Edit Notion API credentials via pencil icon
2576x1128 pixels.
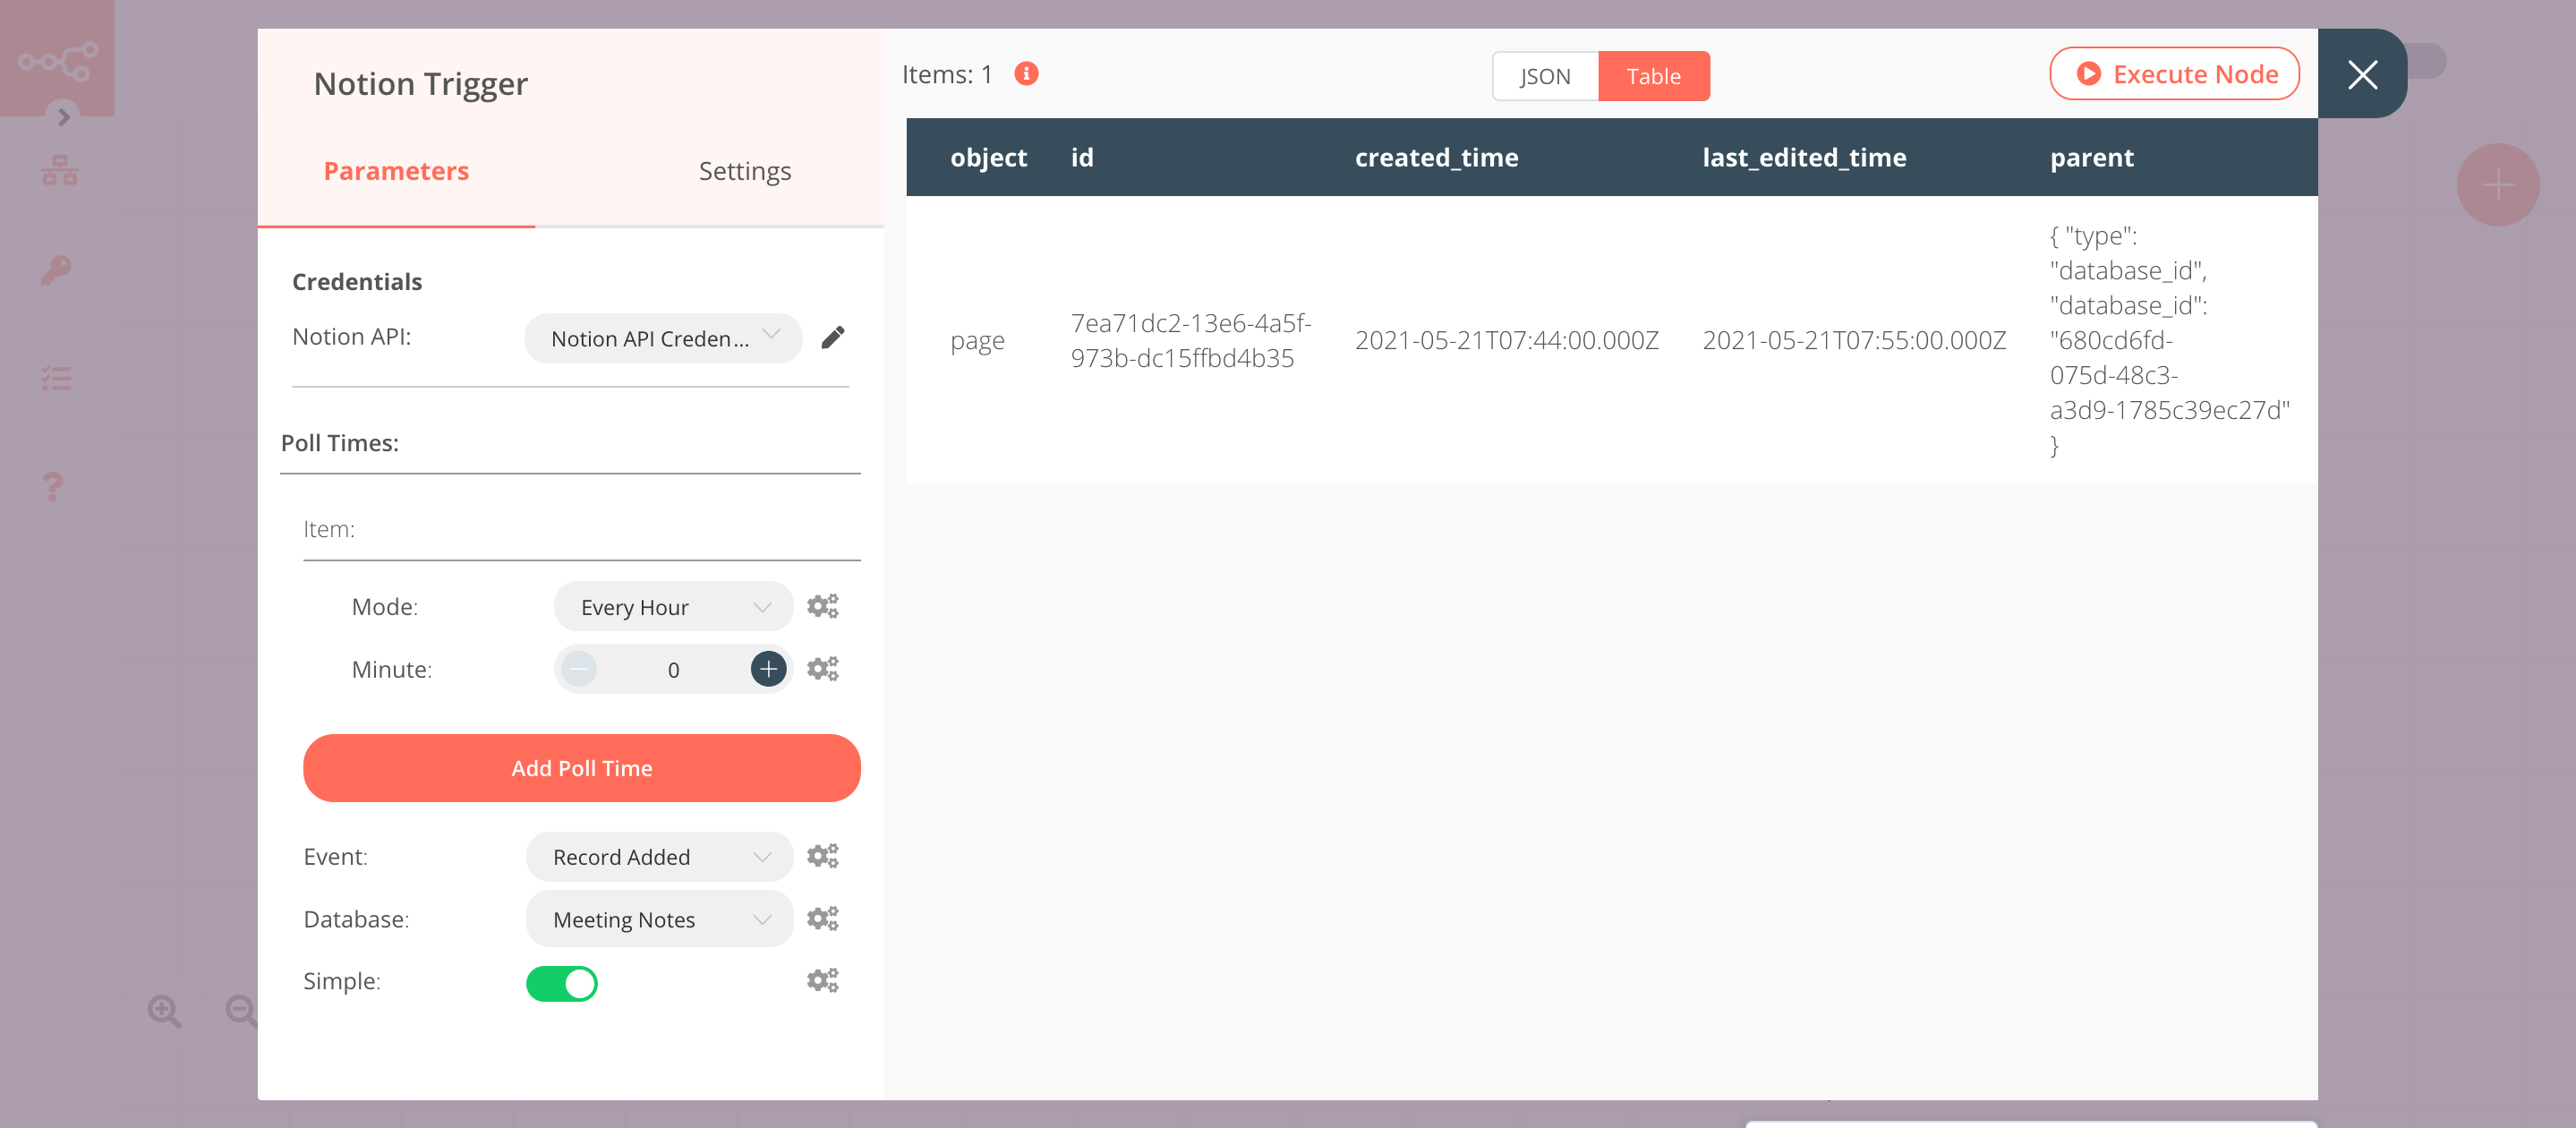coord(833,338)
